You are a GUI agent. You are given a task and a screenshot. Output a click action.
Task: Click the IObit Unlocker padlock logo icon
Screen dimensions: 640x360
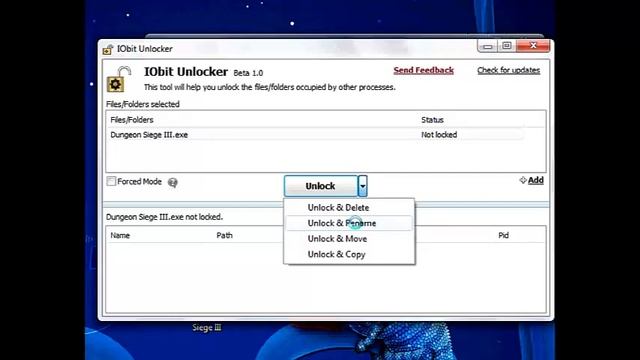119,79
